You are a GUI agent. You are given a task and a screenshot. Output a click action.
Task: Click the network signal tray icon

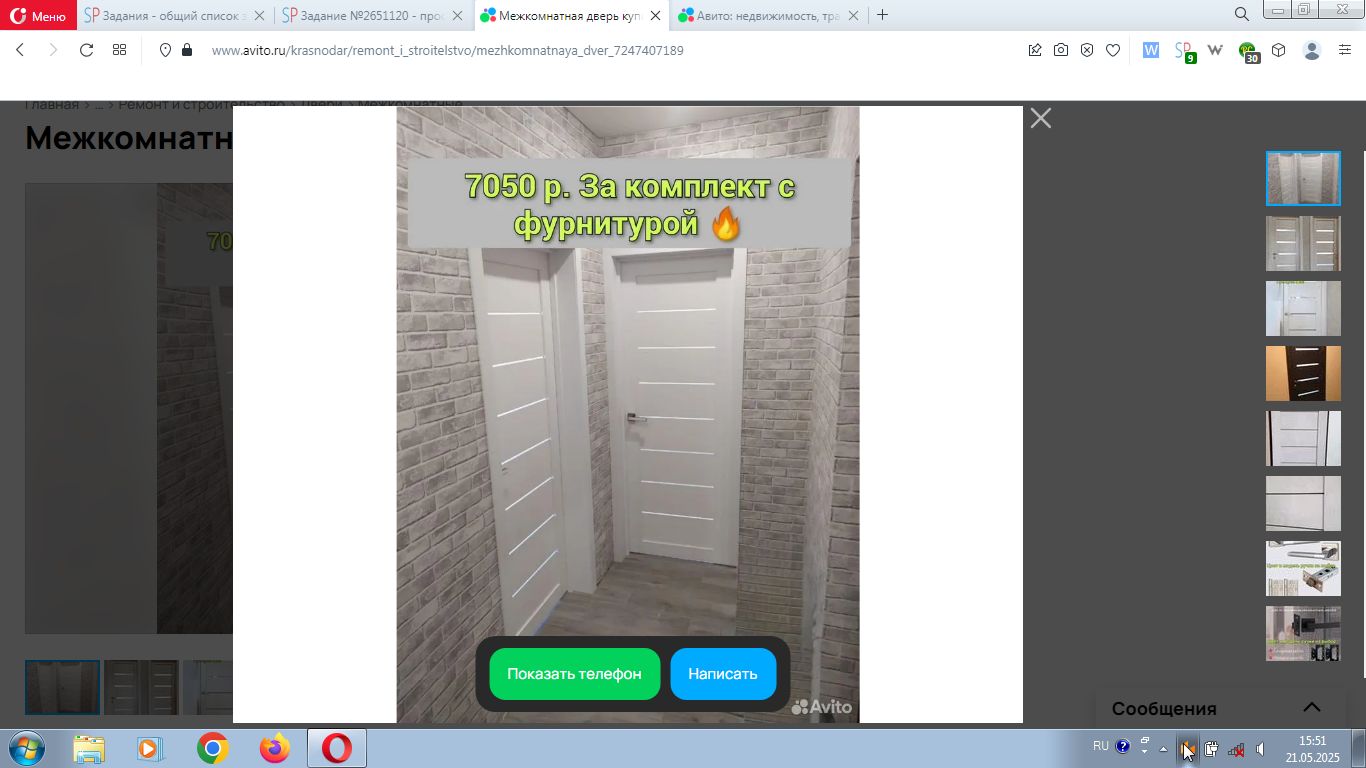[1236, 749]
